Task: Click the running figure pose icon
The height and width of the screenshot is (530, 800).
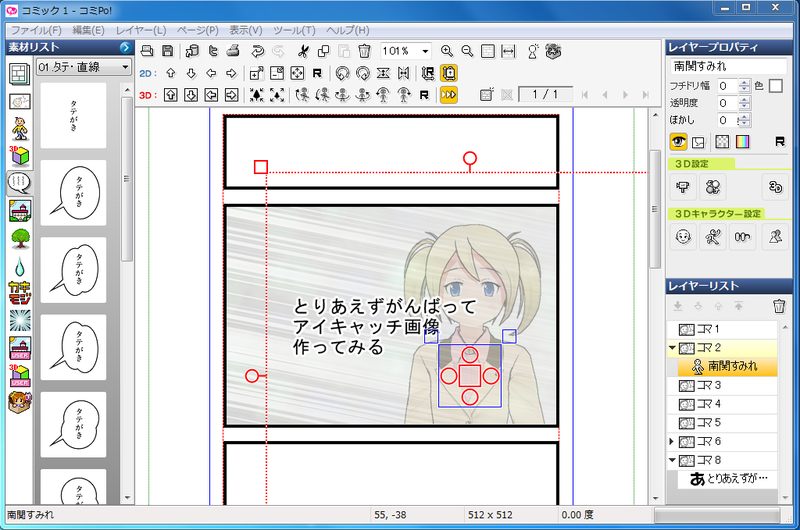Action: coord(713,237)
